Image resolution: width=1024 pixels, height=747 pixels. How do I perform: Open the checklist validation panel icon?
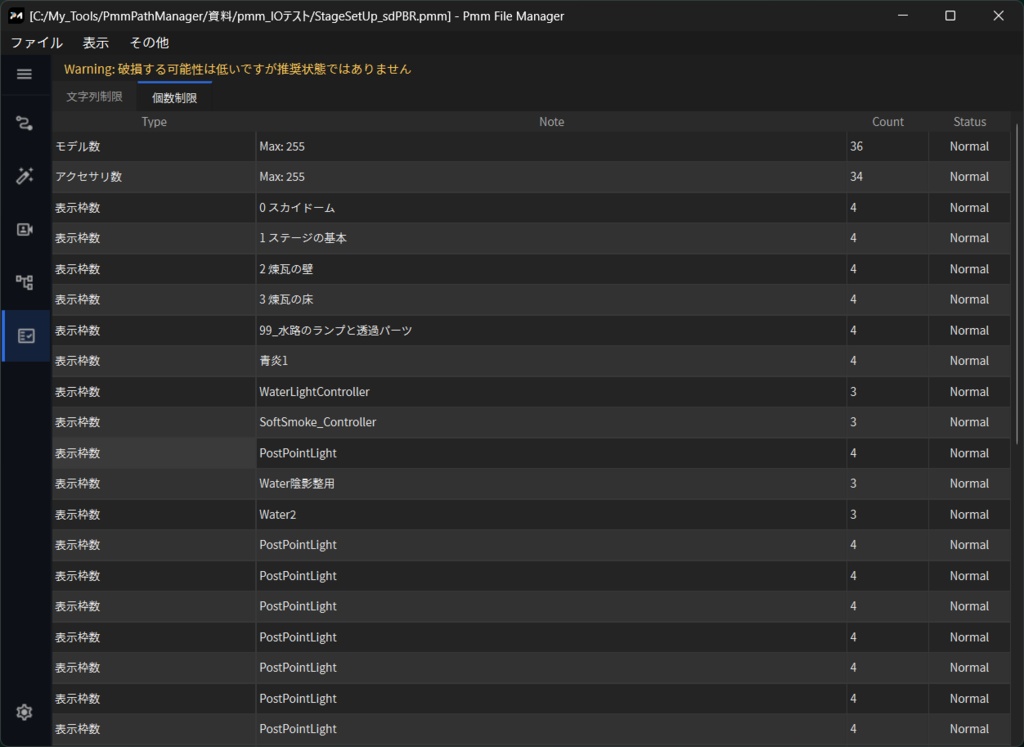click(x=24, y=335)
